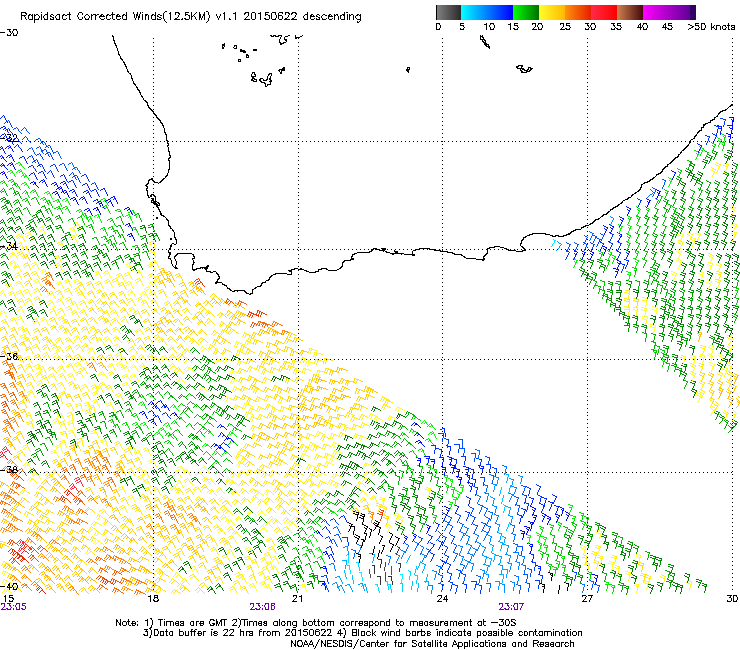Click the '20150622 descending' text in the title
Viewport: 740px width, 650px height.
pyautogui.click(x=302, y=17)
